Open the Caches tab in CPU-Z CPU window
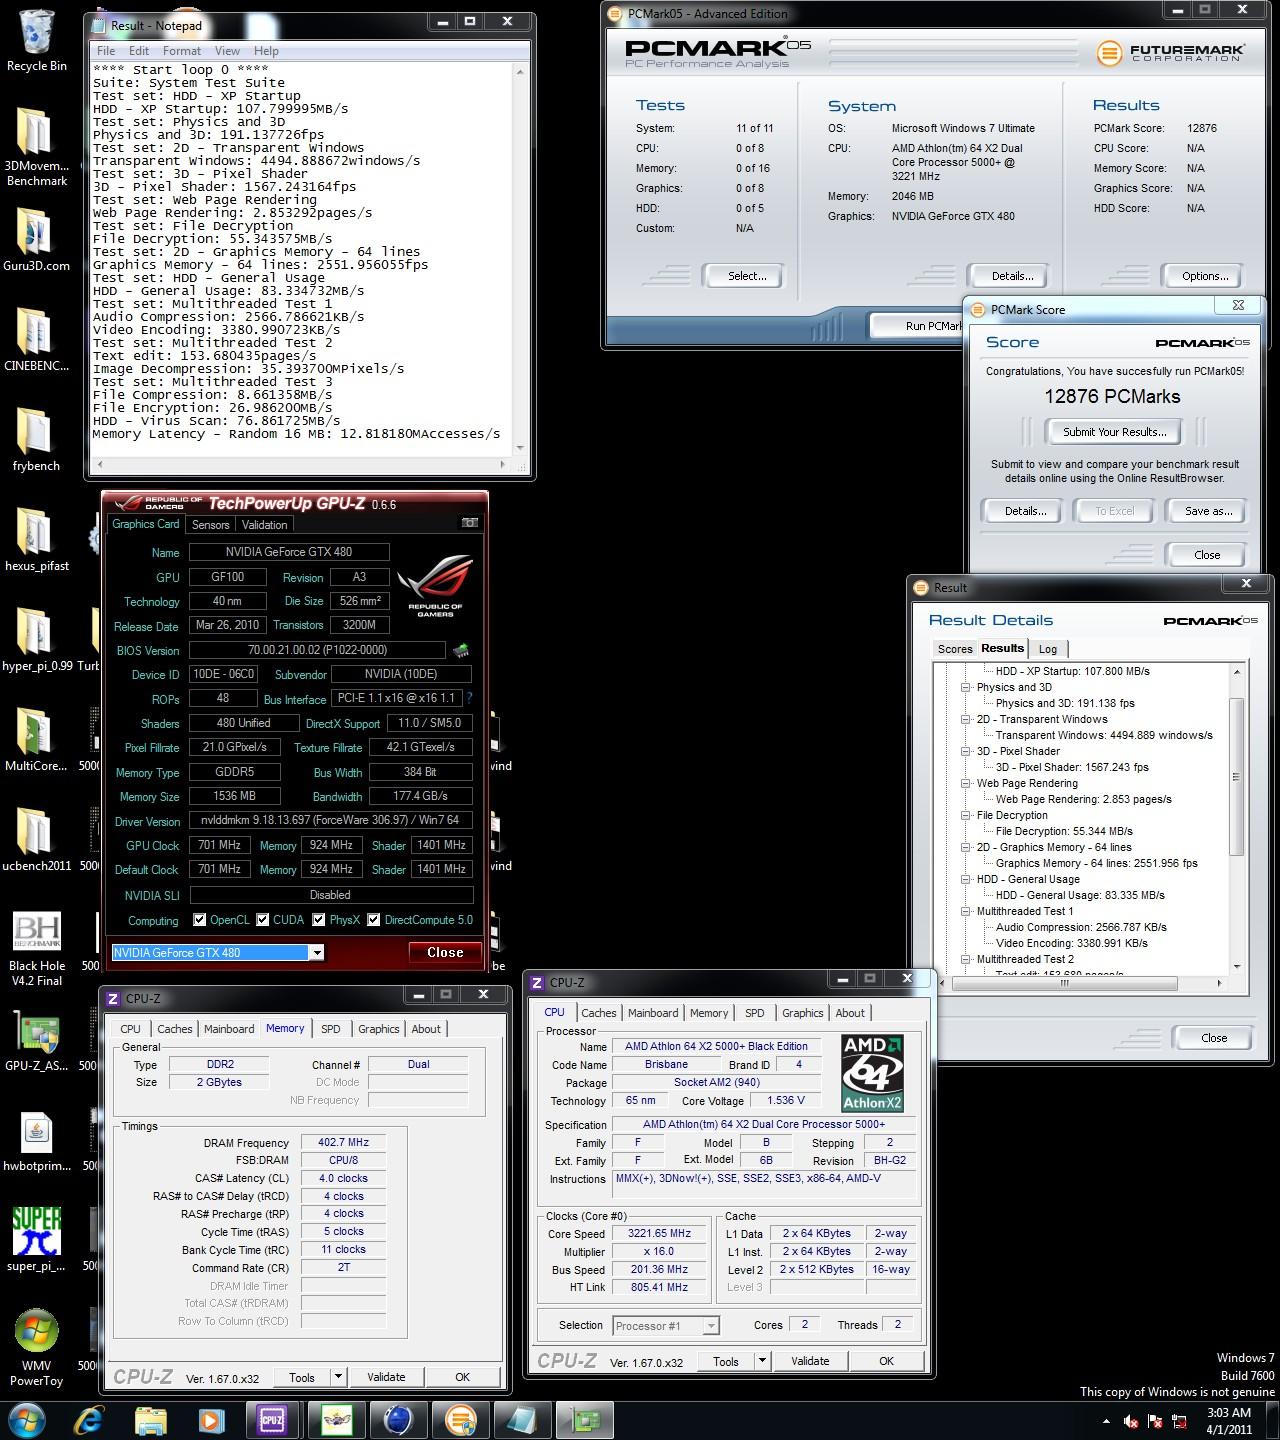This screenshot has width=1280, height=1440. pos(598,1012)
